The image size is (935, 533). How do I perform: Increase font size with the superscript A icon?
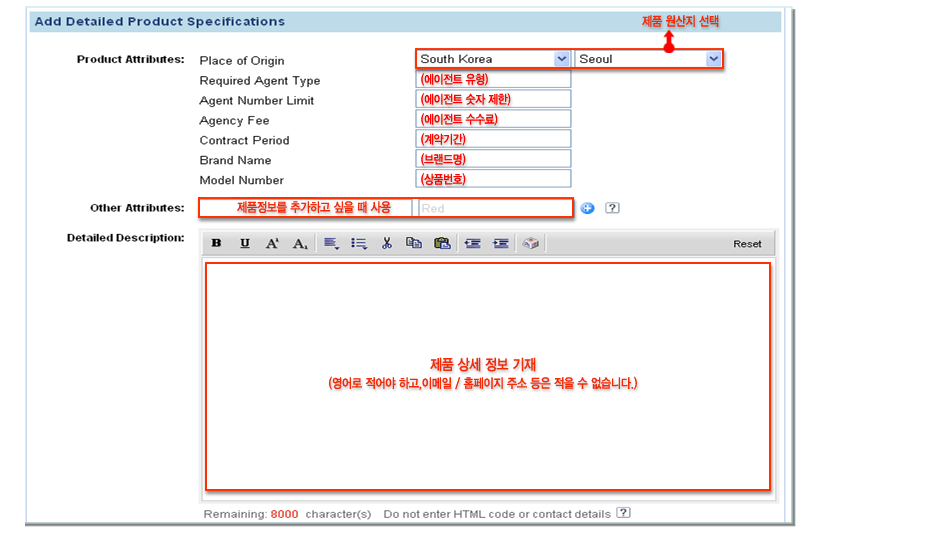(x=272, y=243)
